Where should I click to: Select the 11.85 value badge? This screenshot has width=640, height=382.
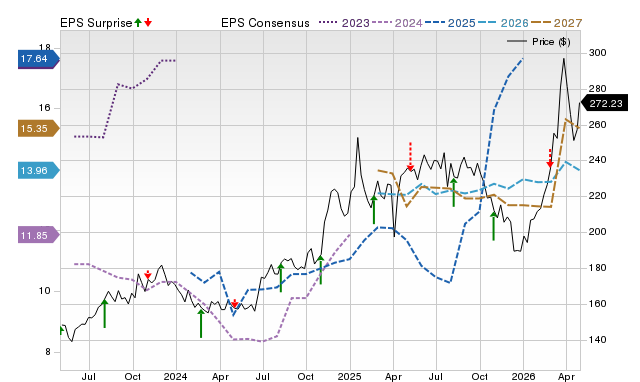point(39,235)
